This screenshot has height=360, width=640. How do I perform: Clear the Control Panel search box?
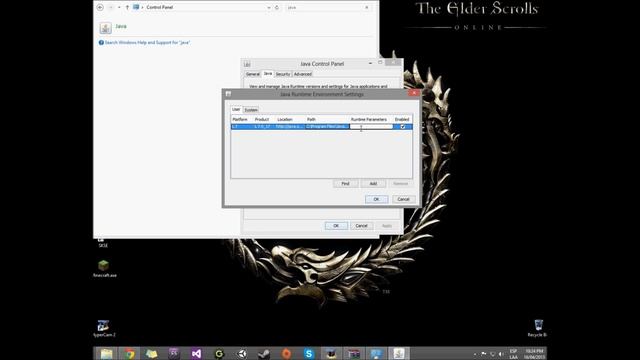click(367, 7)
